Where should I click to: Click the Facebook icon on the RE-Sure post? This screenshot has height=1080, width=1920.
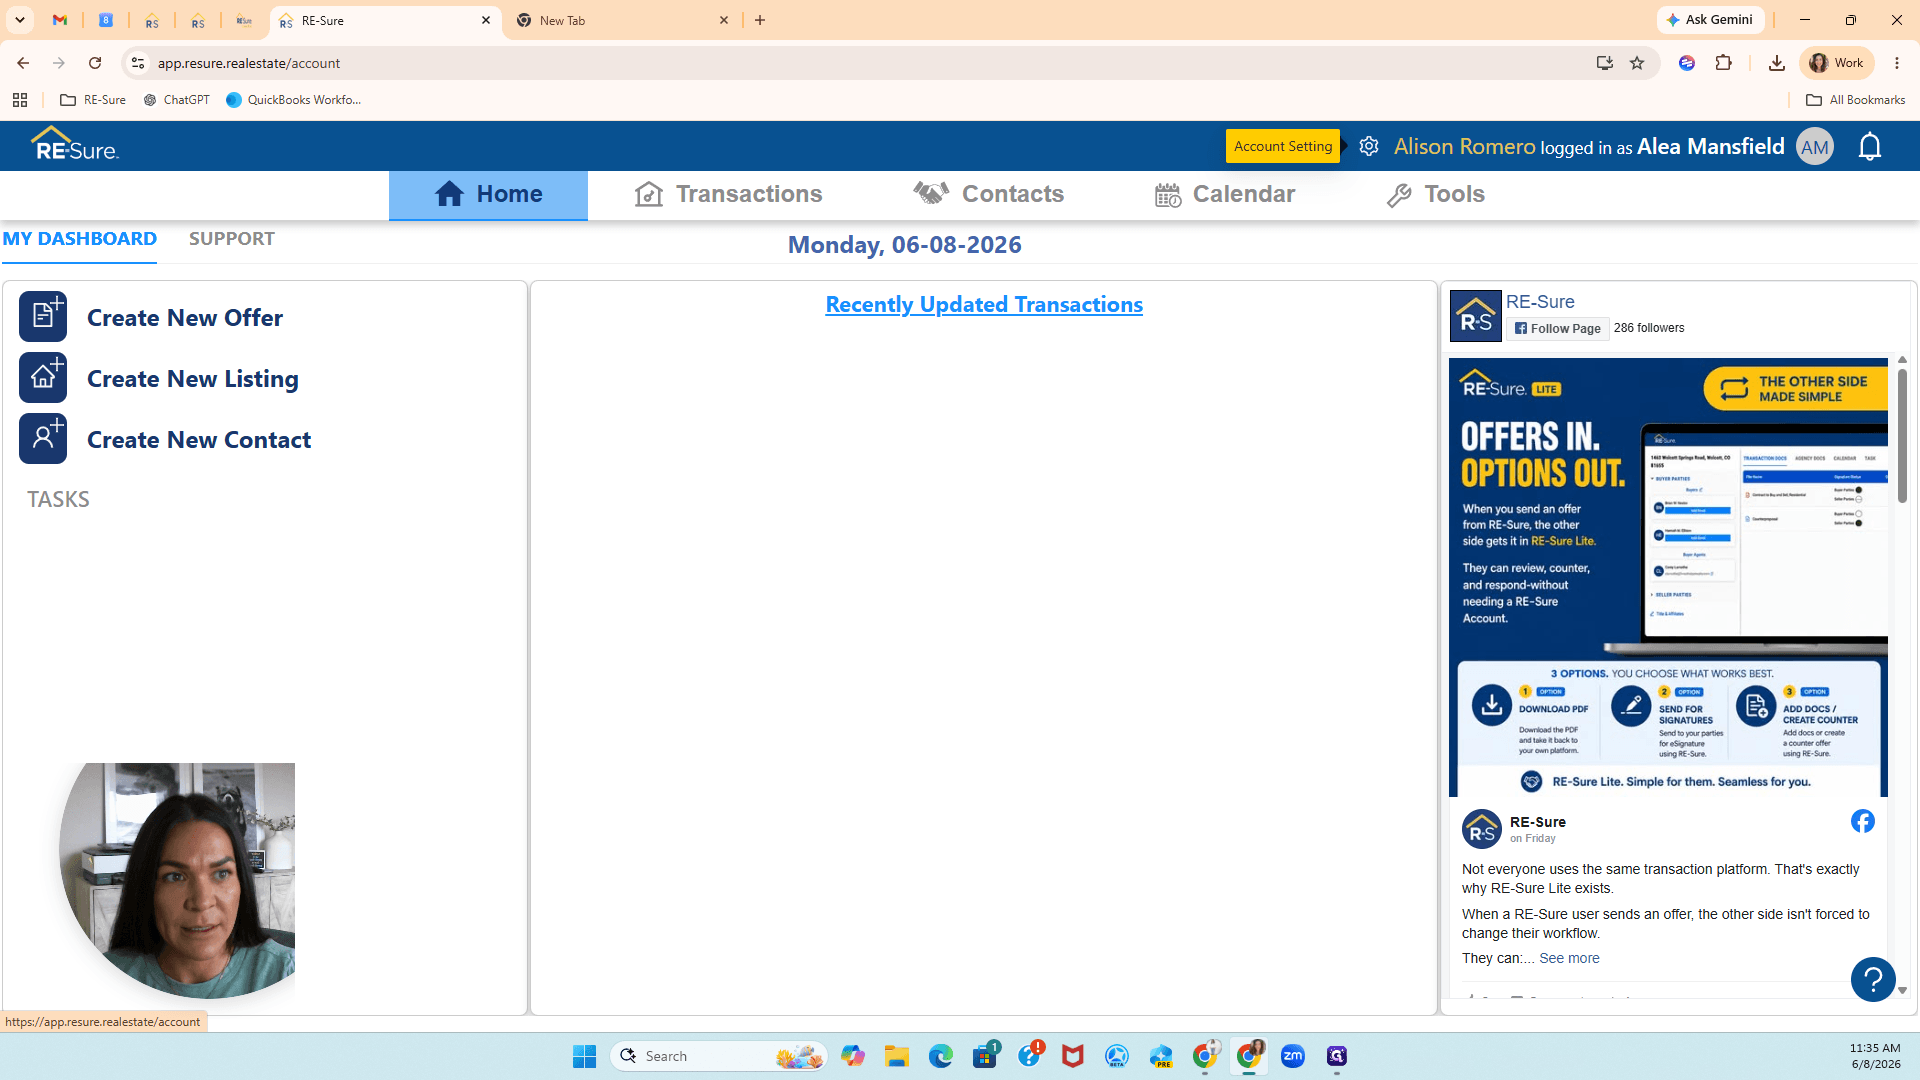(1862, 821)
